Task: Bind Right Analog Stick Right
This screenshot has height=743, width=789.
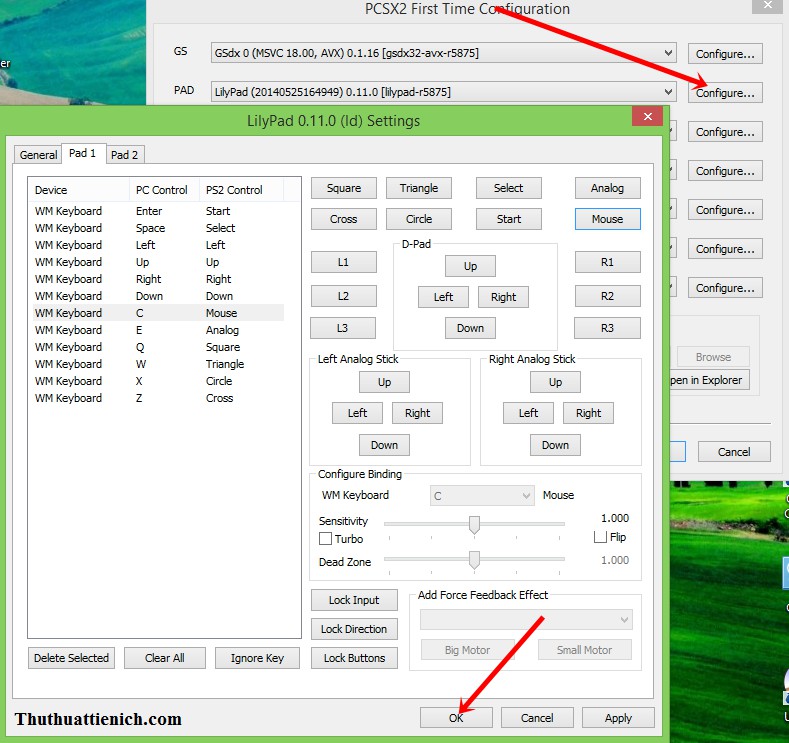Action: (588, 413)
